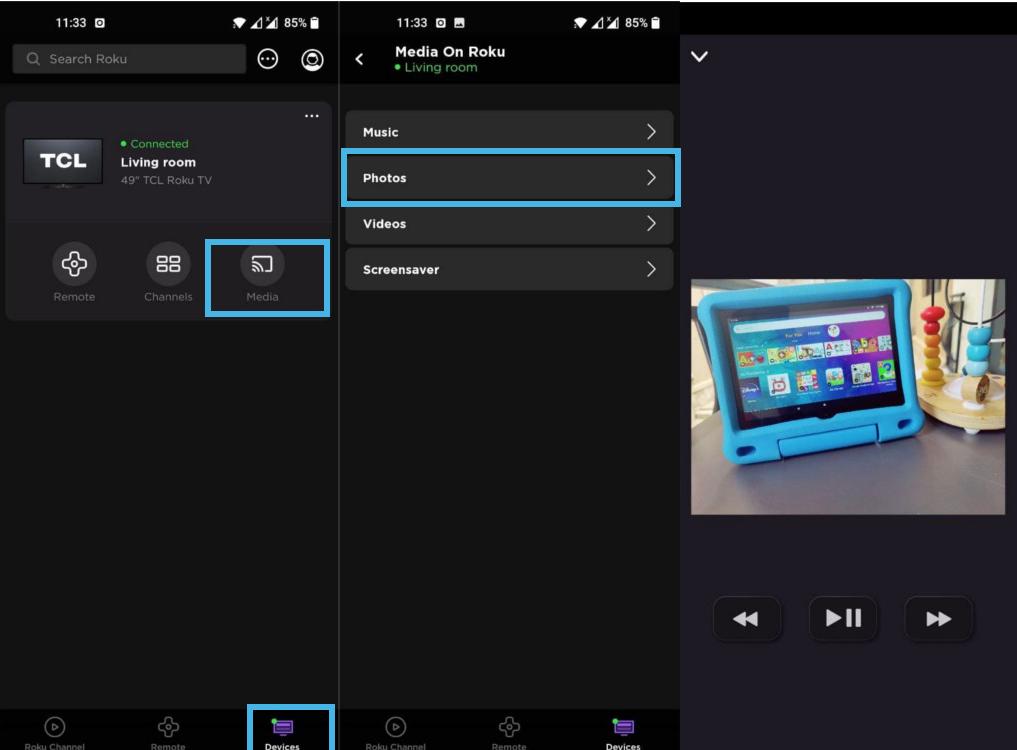Expand the Screensaver row chevron

651,269
